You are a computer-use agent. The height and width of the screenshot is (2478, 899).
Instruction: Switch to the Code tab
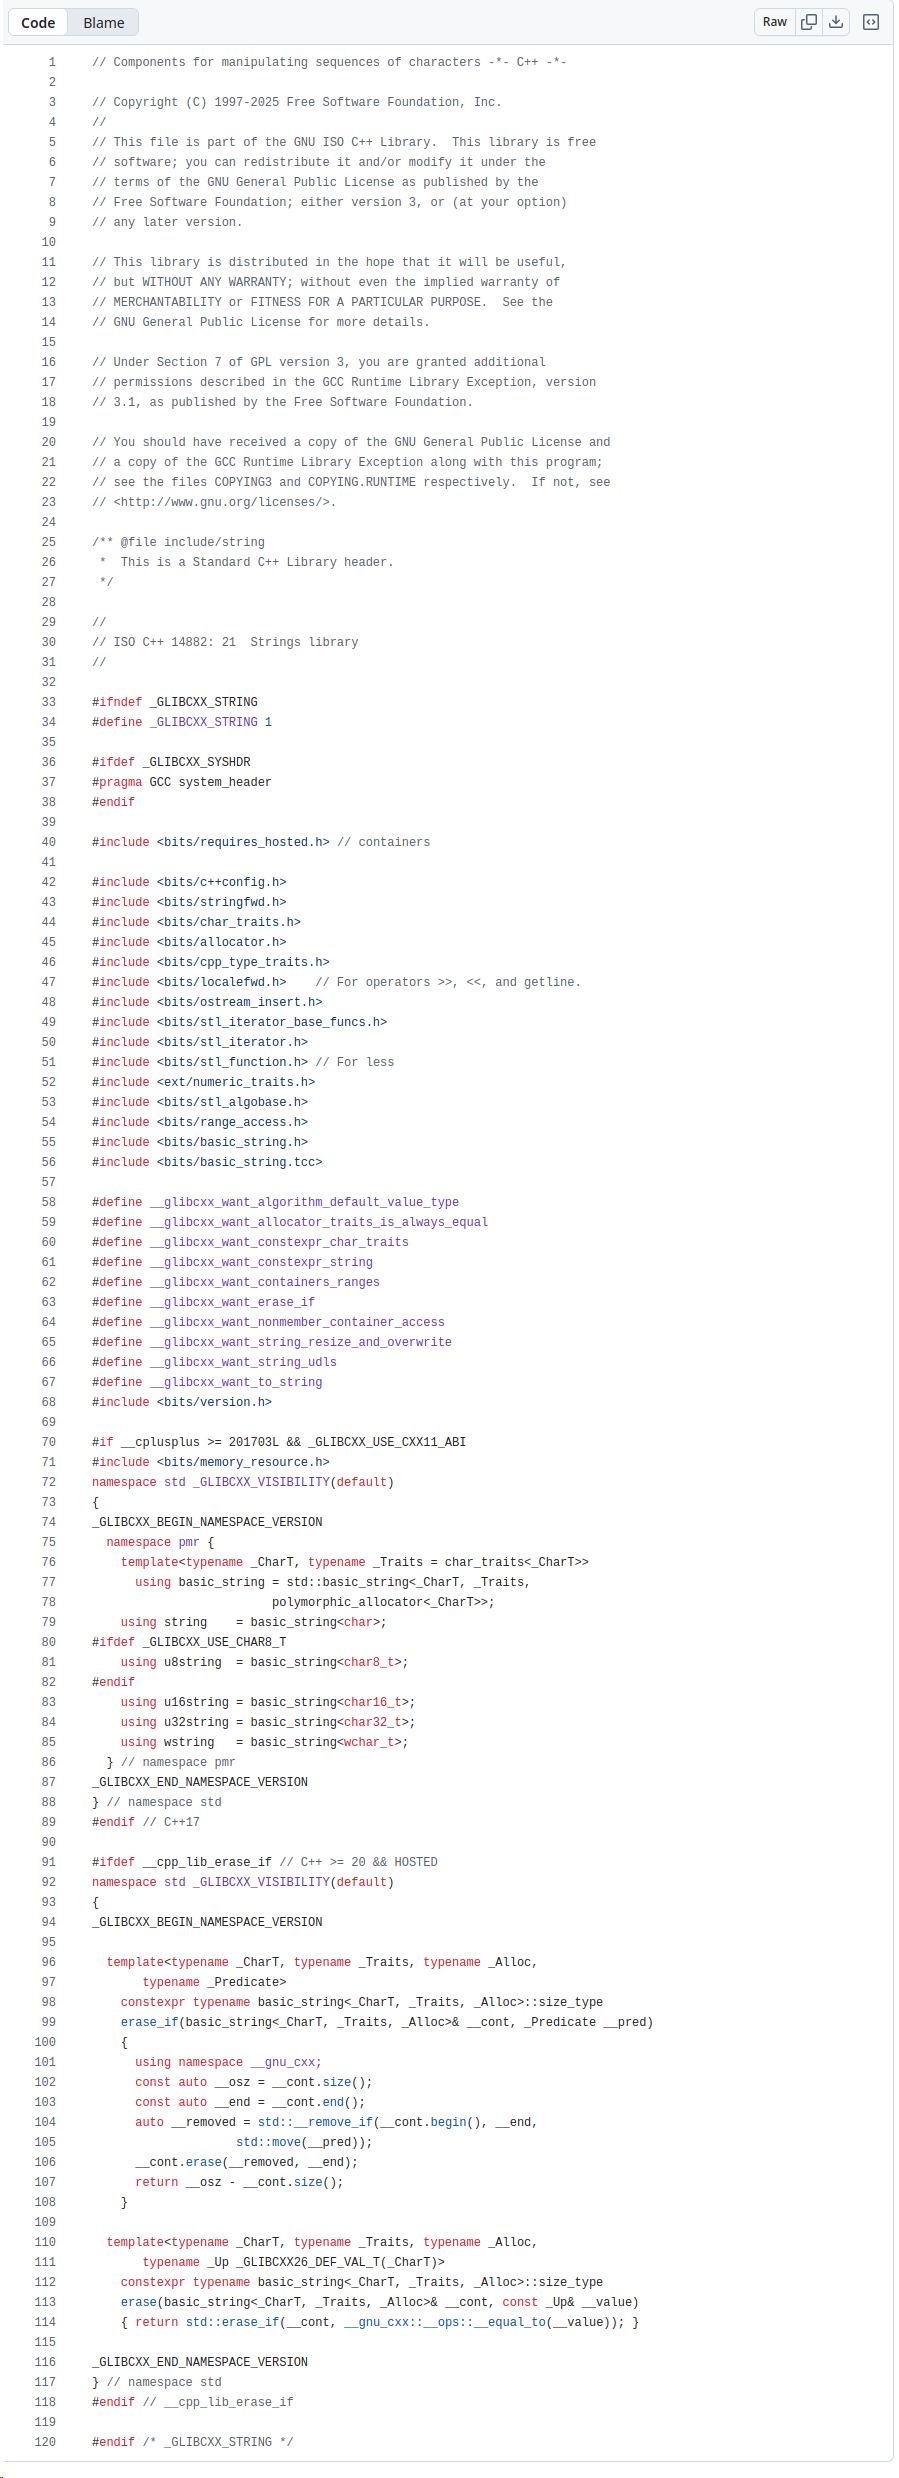[x=38, y=22]
